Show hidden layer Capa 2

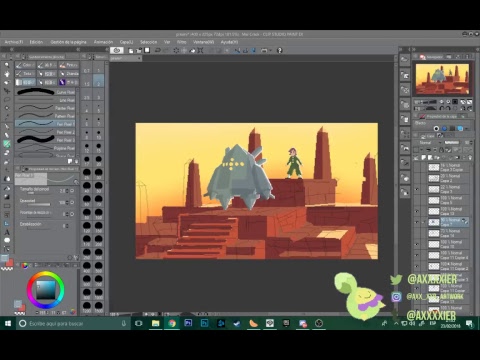pos(417,178)
